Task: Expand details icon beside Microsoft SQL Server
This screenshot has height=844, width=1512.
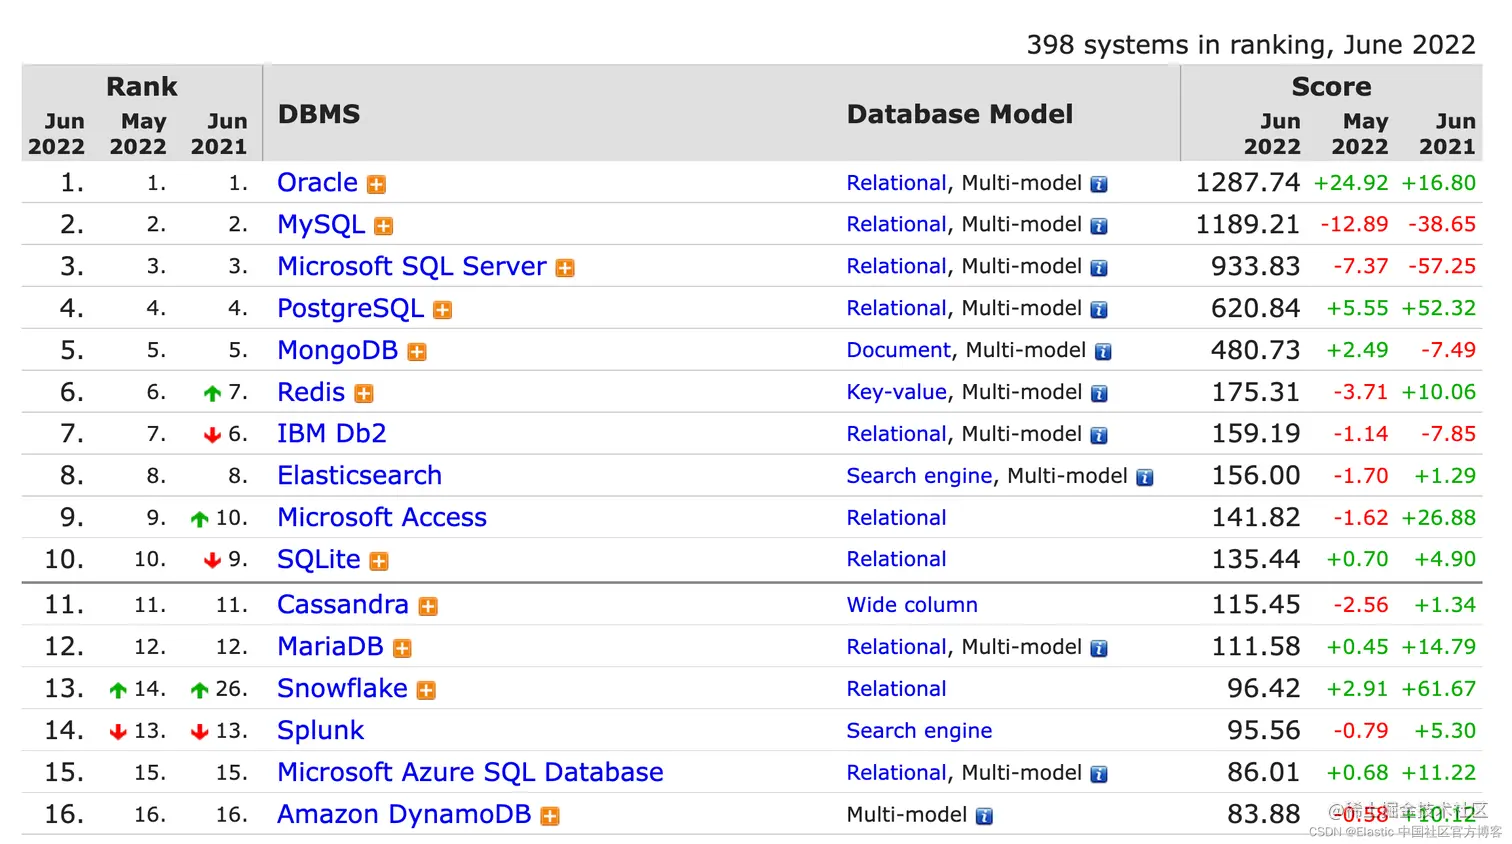Action: [565, 269]
